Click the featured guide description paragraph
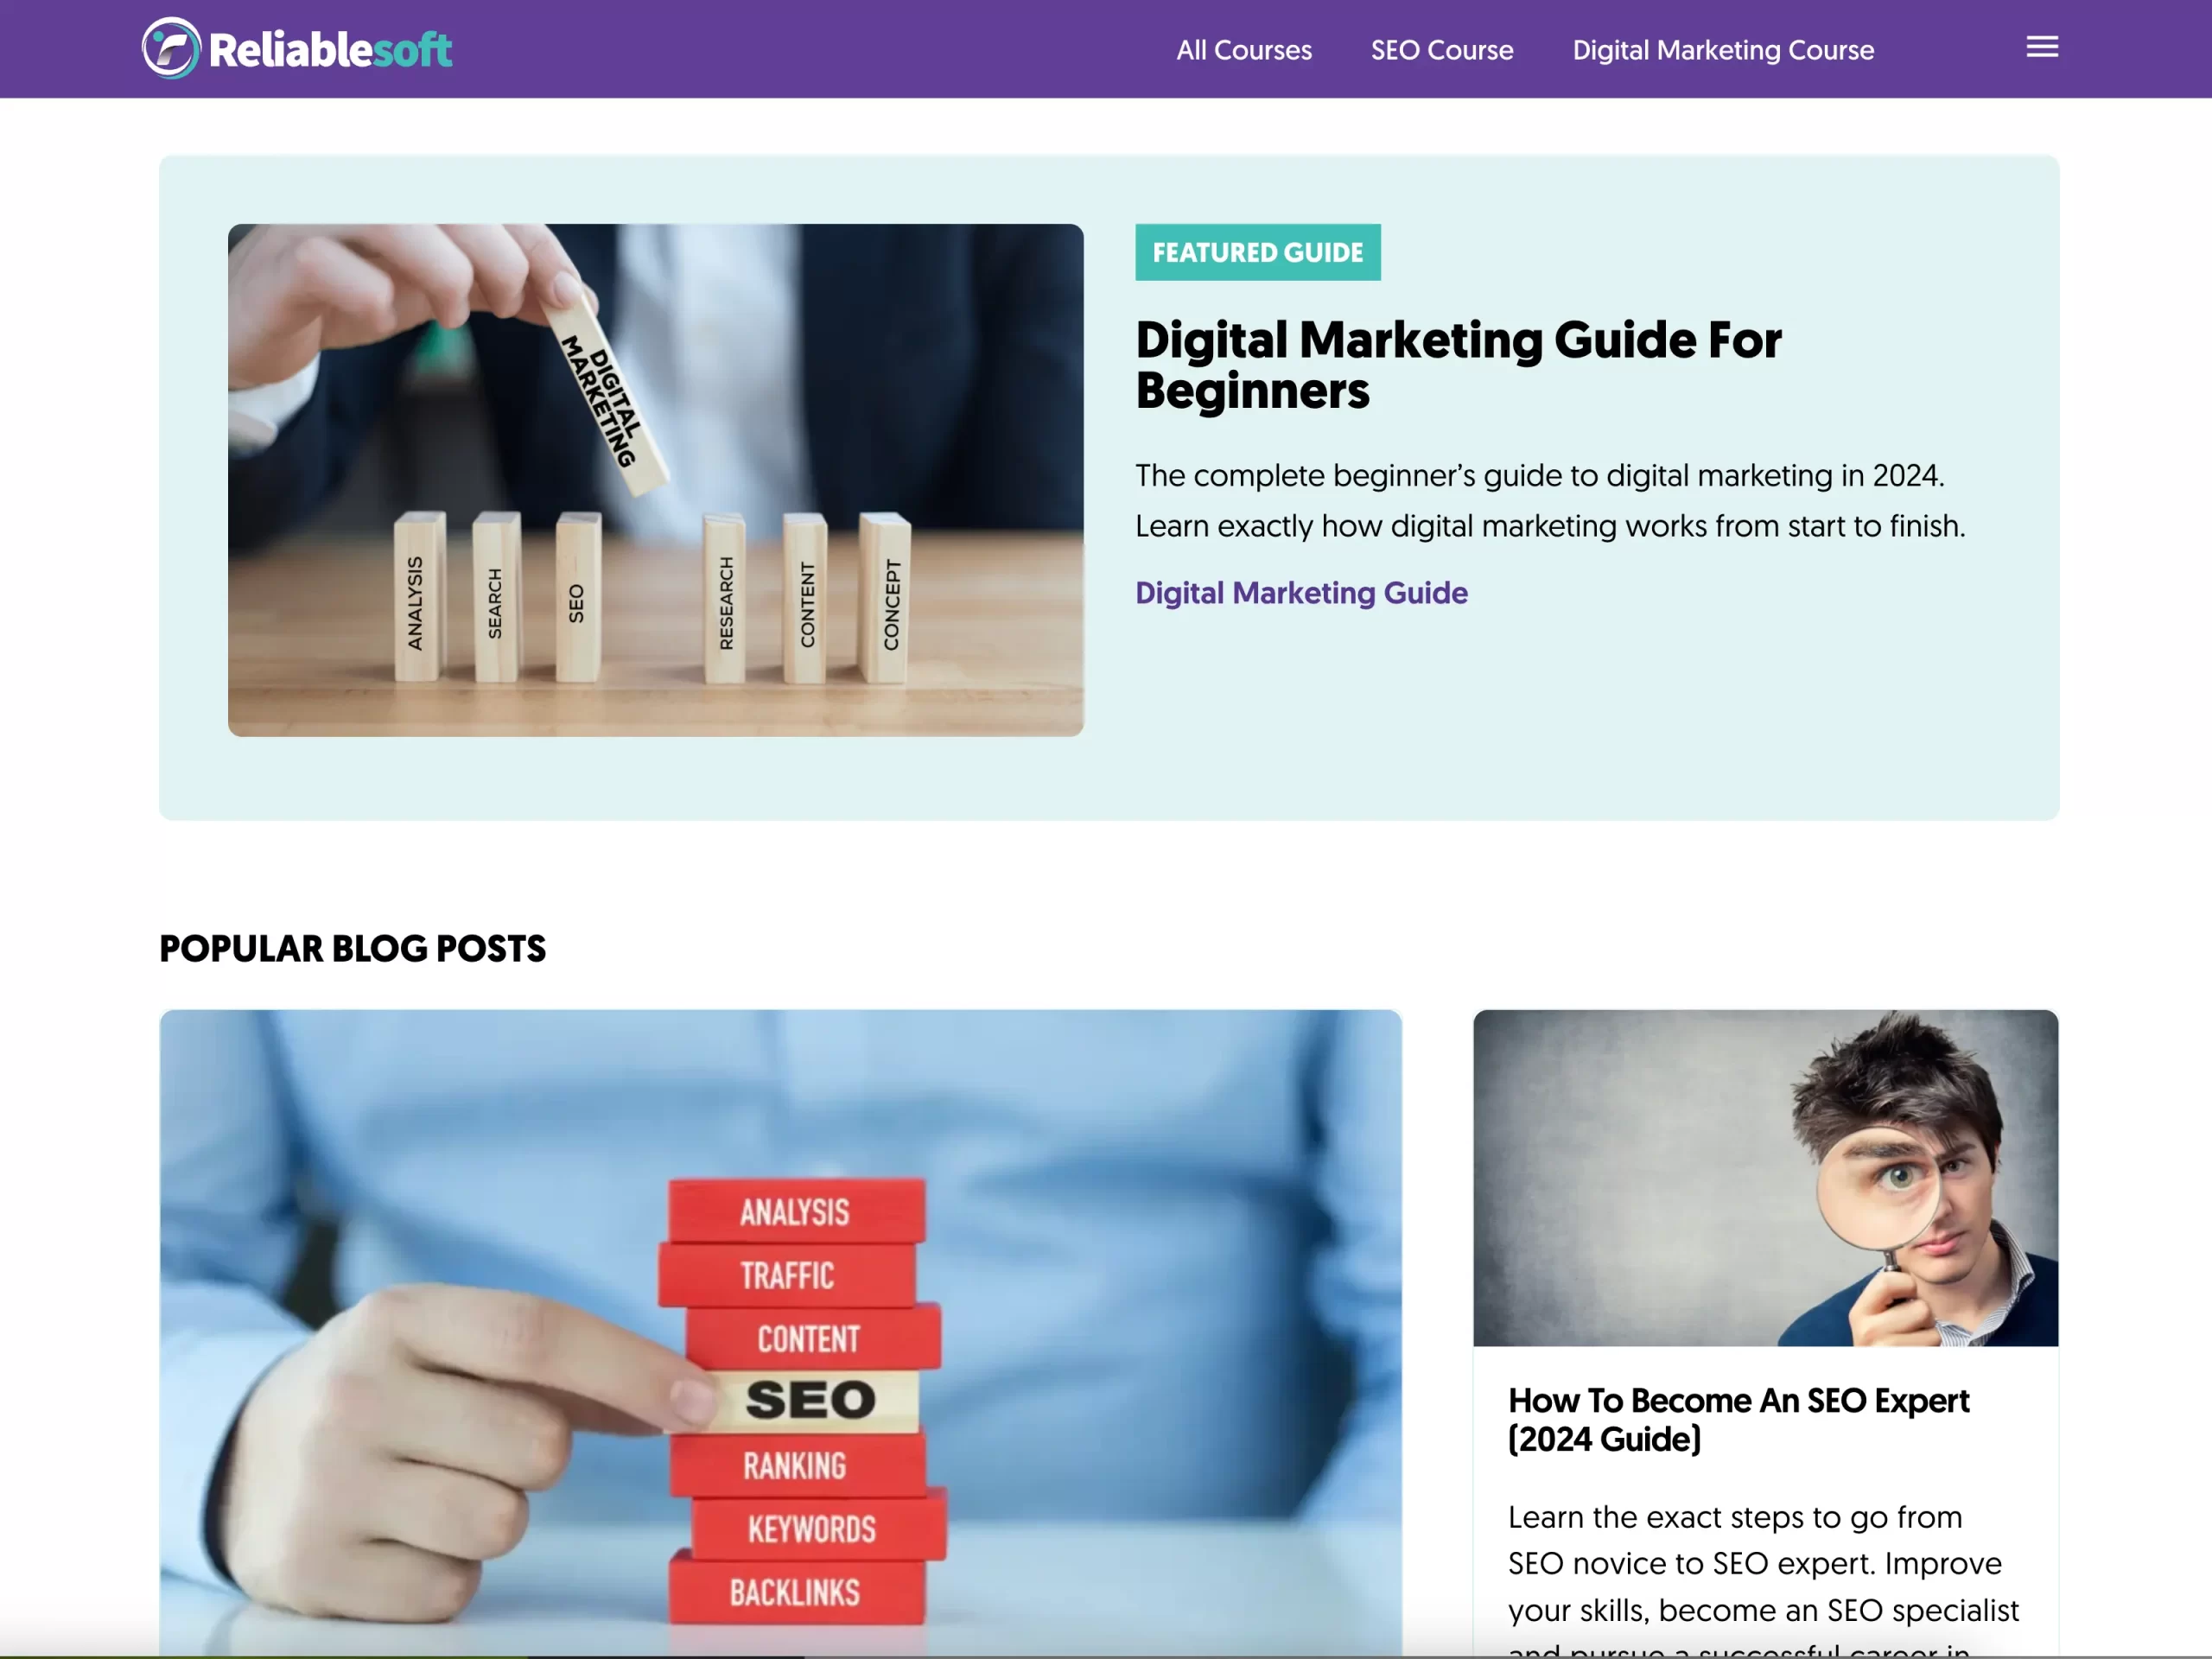2212x1659 pixels. click(1550, 501)
